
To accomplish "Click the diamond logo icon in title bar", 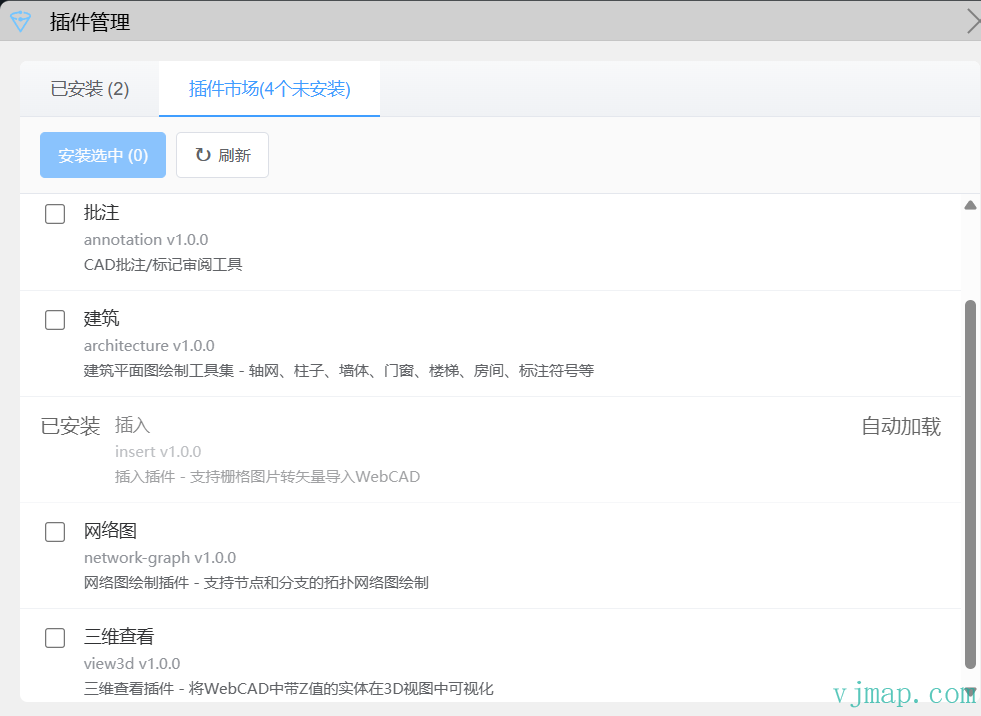I will pyautogui.click(x=20, y=21).
